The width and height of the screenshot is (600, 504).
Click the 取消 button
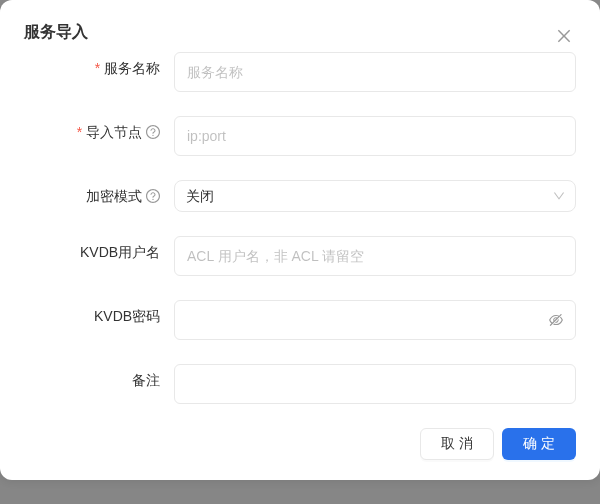(457, 444)
